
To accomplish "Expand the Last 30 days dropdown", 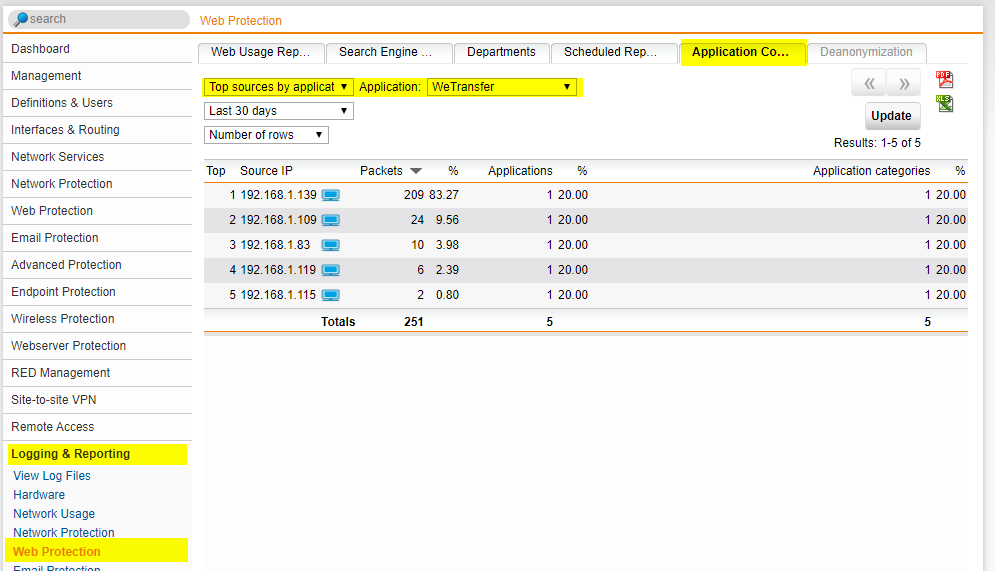I will [278, 111].
